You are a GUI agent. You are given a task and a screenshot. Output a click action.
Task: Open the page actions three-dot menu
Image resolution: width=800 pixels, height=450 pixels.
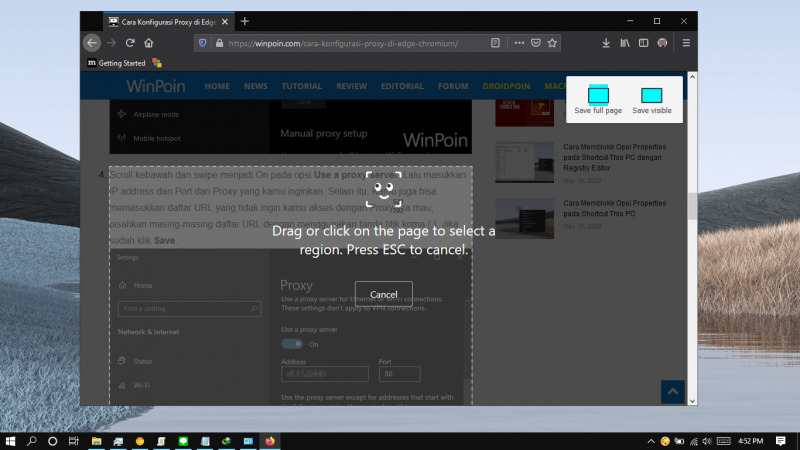(519, 43)
